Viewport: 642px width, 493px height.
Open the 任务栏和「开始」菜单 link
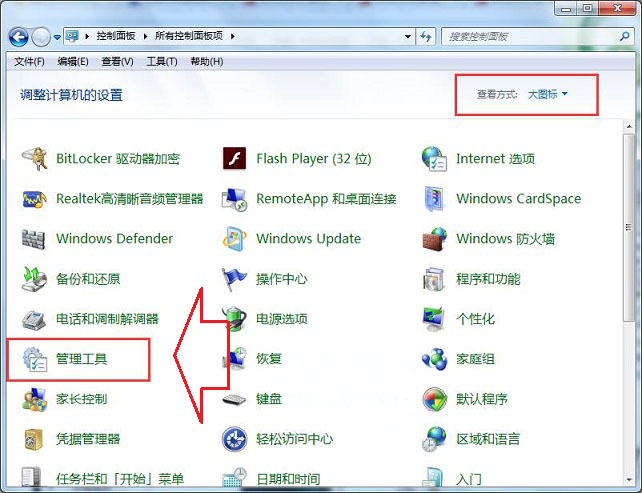point(120,479)
